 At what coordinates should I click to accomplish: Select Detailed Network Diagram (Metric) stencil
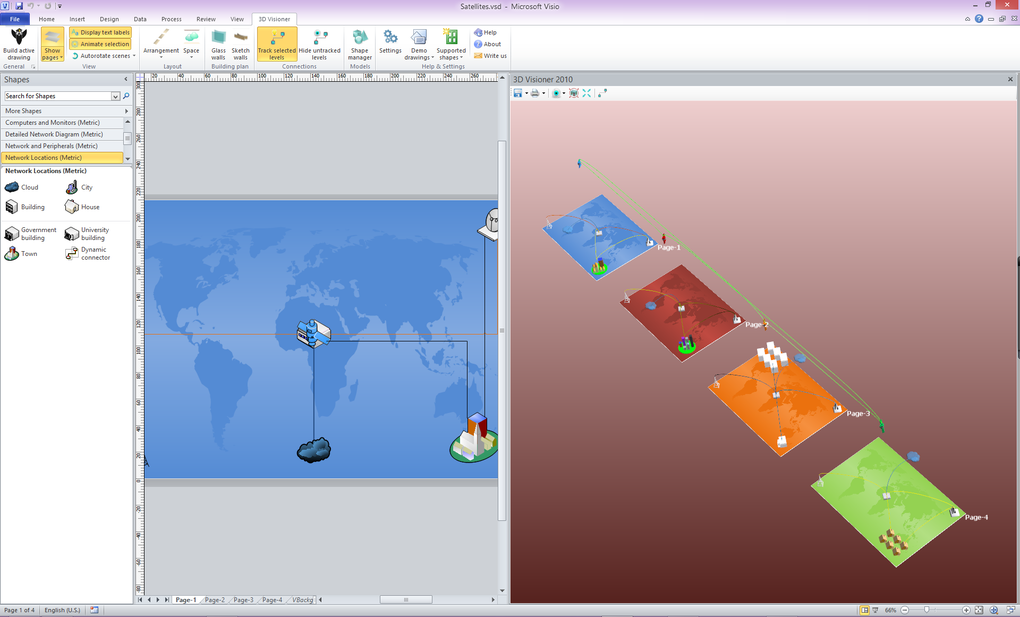62,134
